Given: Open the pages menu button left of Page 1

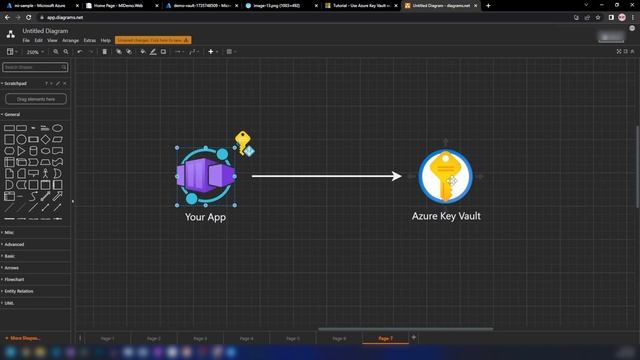Looking at the screenshot, I should pos(80,338).
